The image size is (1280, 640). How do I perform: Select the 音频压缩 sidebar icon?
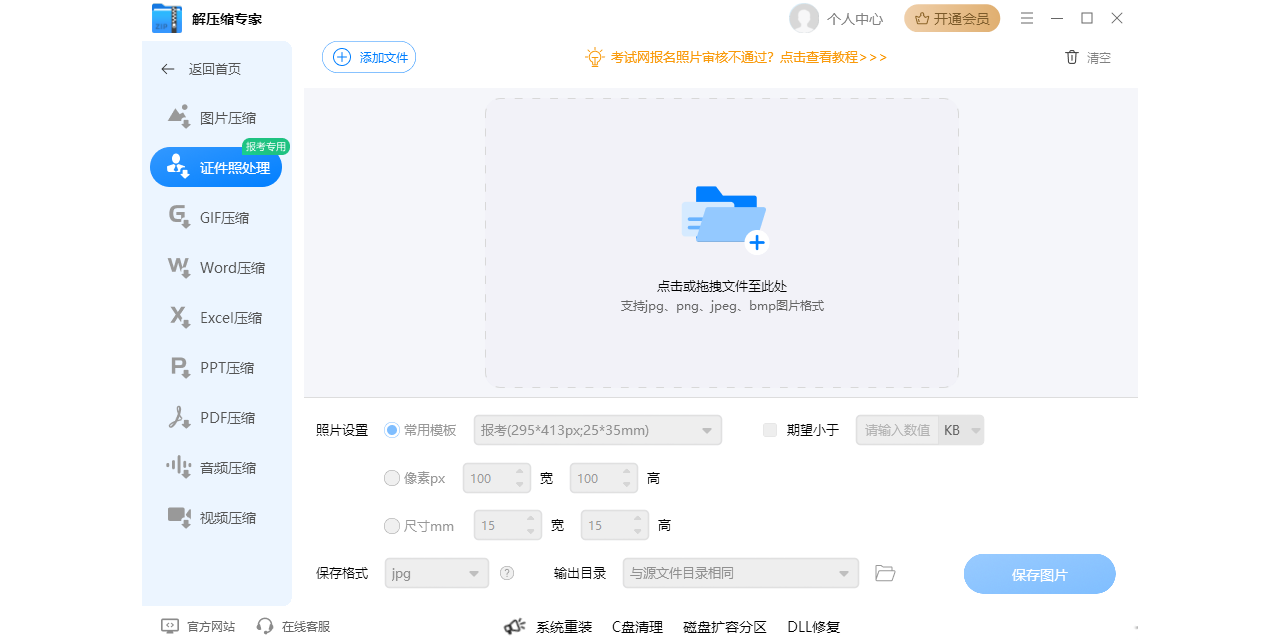[216, 467]
